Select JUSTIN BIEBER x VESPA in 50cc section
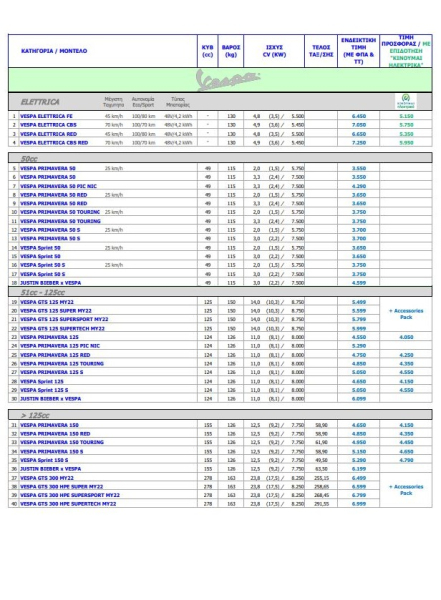Screen dimensions: 441x600 tap(51, 283)
